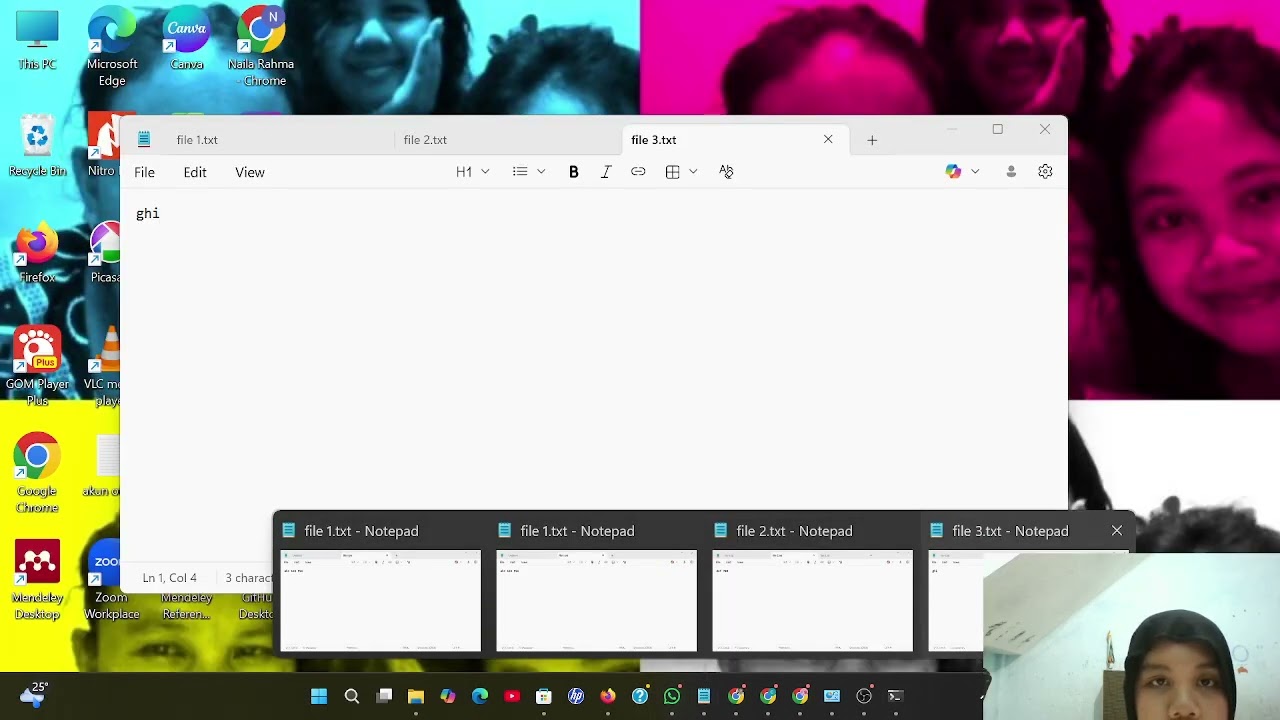Open the File menu
Viewport: 1280px width, 720px height.
click(144, 172)
